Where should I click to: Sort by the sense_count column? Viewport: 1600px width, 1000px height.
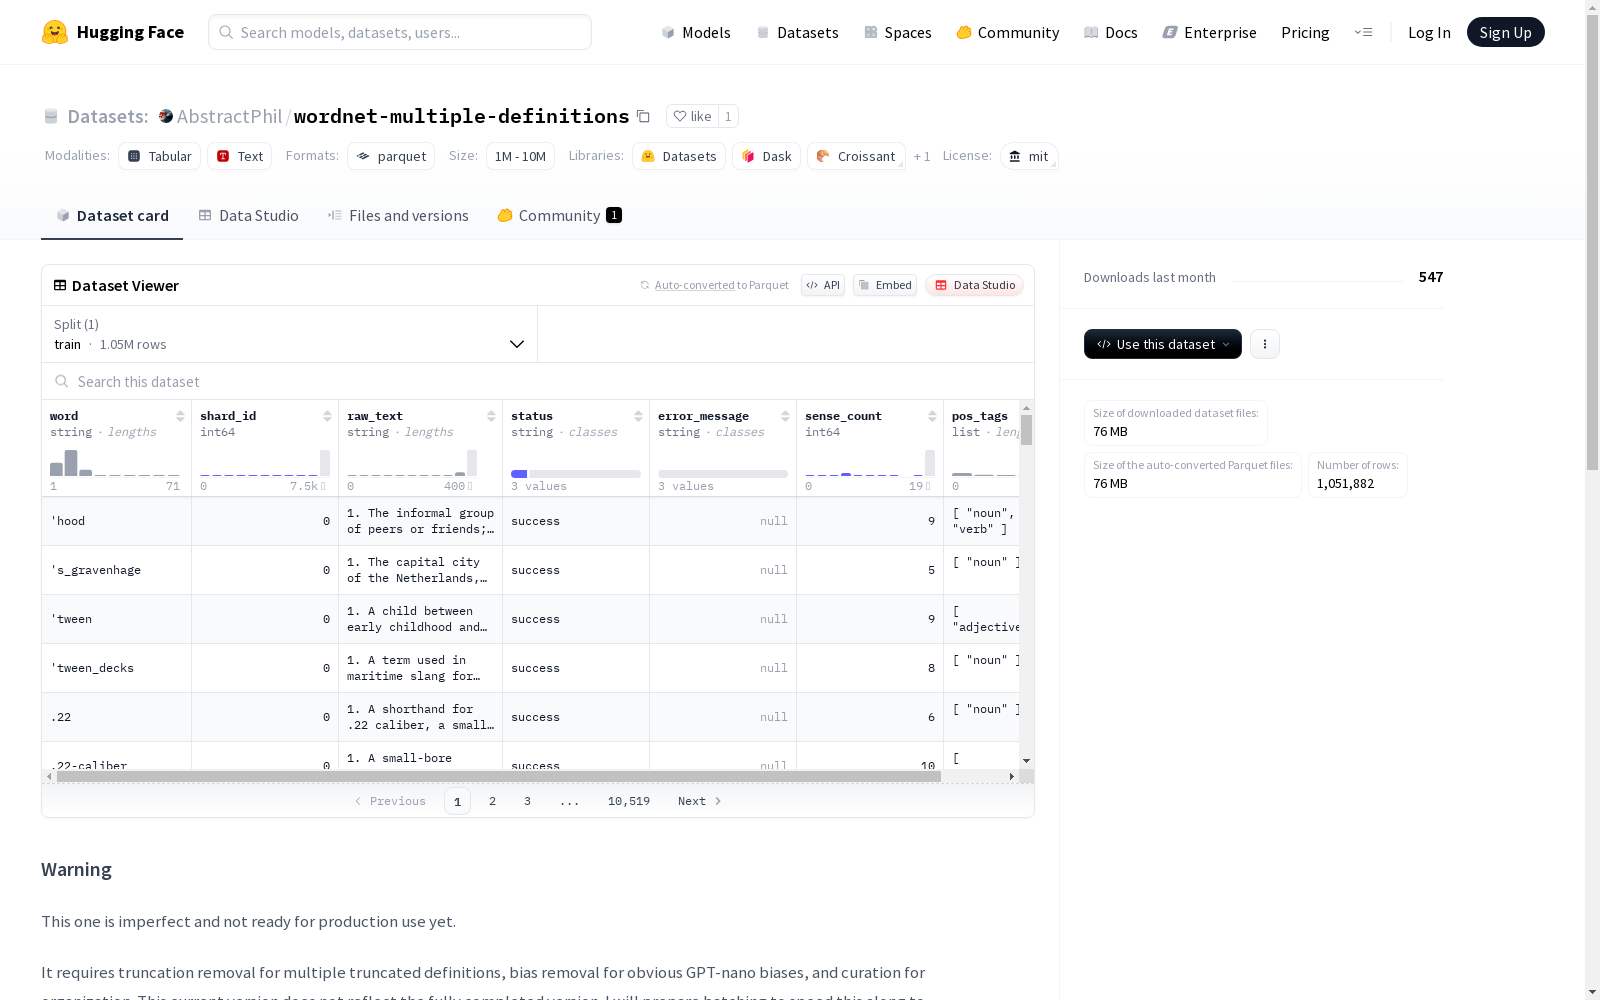tap(932, 416)
